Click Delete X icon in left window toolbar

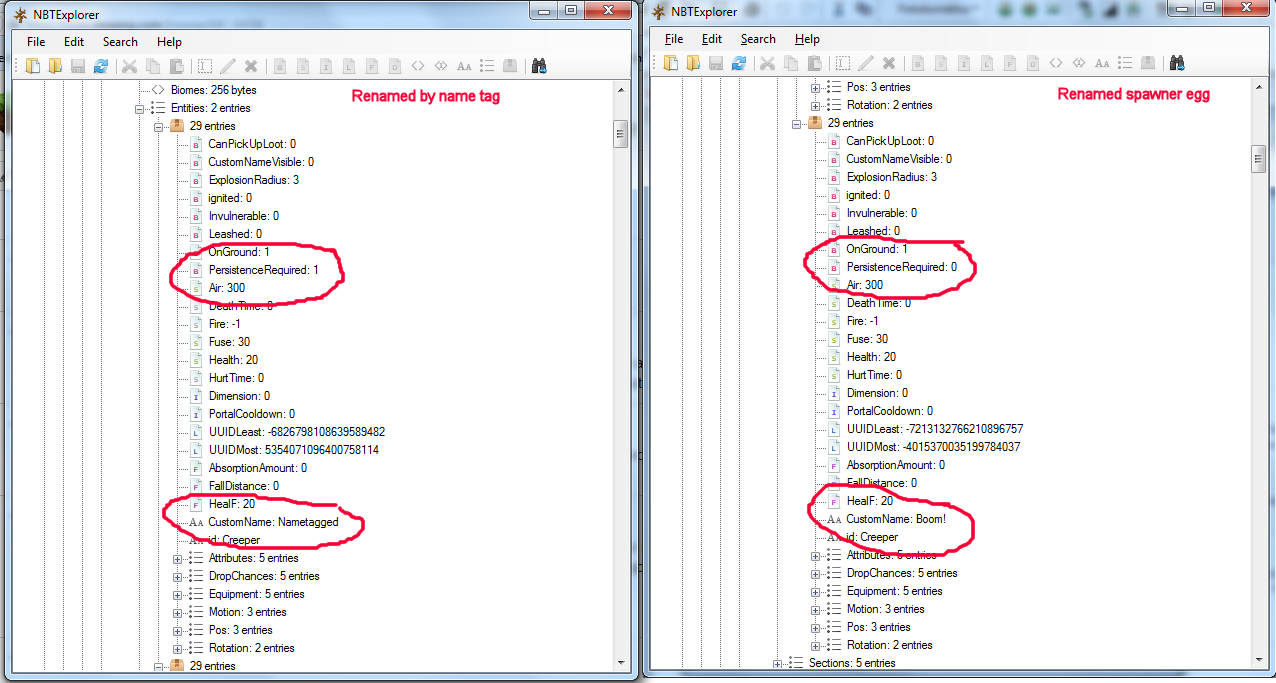250,66
